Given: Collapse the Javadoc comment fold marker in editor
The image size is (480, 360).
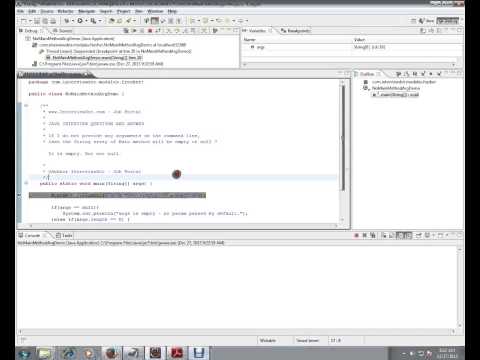Looking at the screenshot, I should pos(26,106).
